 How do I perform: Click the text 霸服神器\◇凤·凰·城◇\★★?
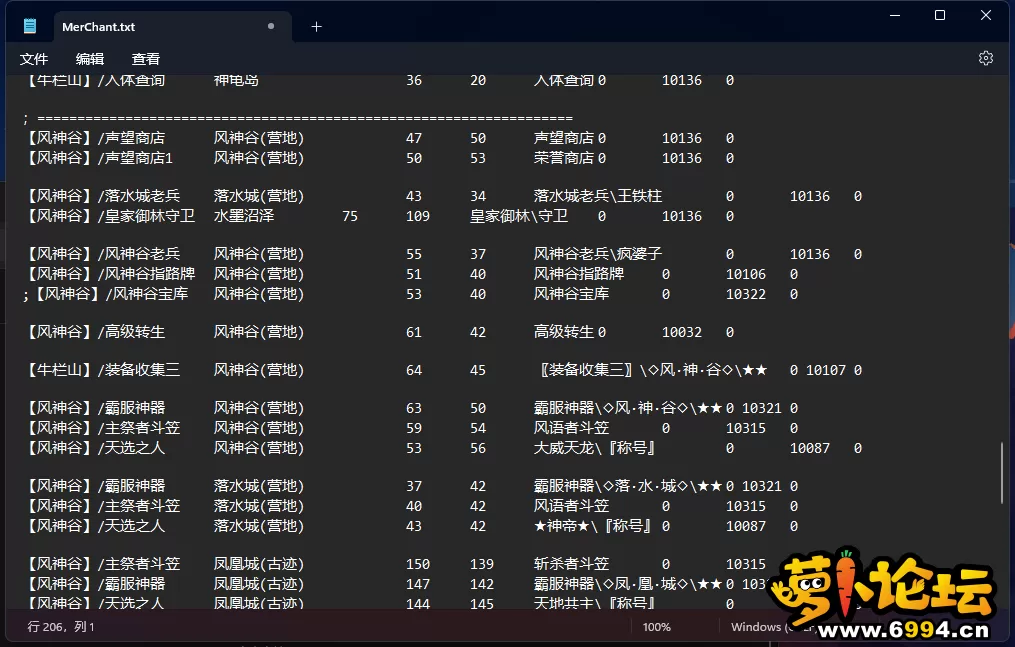click(627, 584)
